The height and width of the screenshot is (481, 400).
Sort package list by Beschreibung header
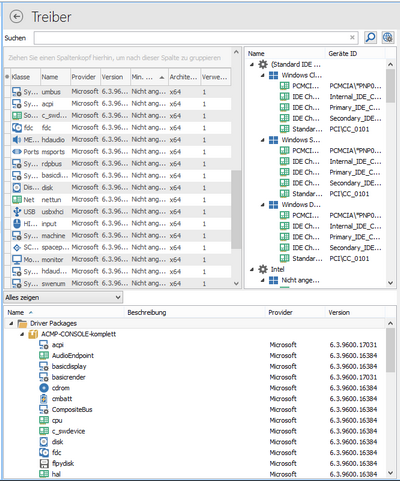click(195, 313)
